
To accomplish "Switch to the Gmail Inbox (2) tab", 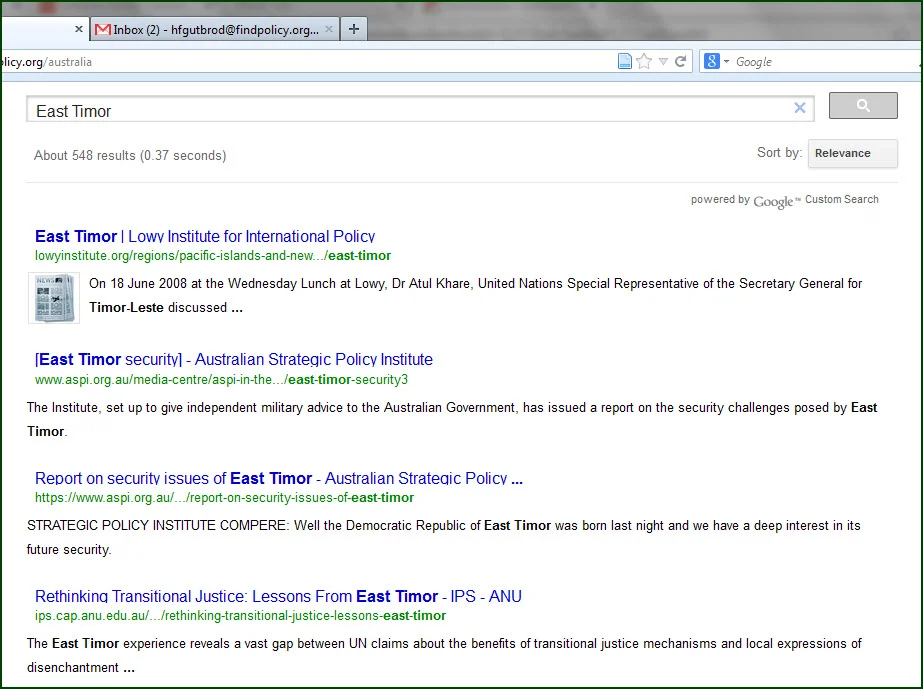I will 215,29.
